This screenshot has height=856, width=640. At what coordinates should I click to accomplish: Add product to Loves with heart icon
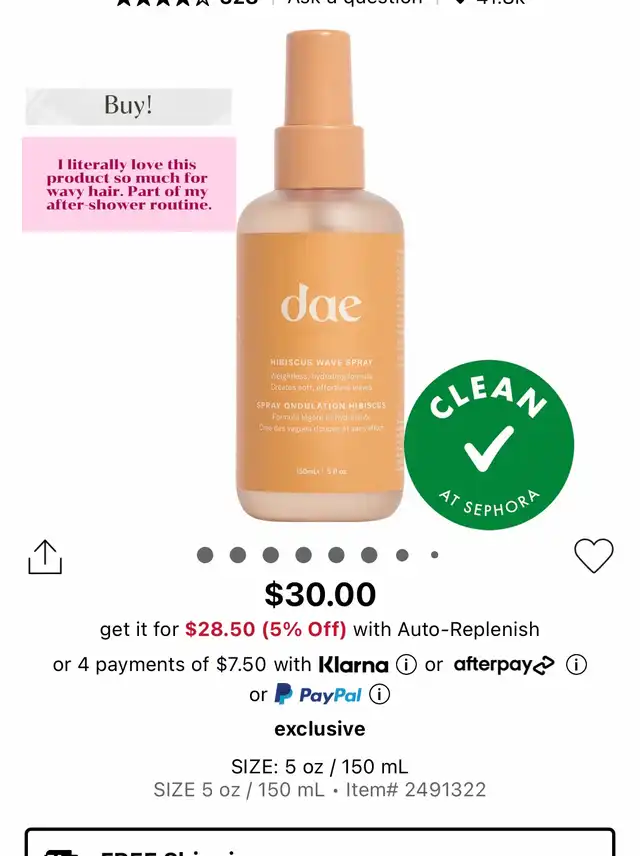(594, 556)
